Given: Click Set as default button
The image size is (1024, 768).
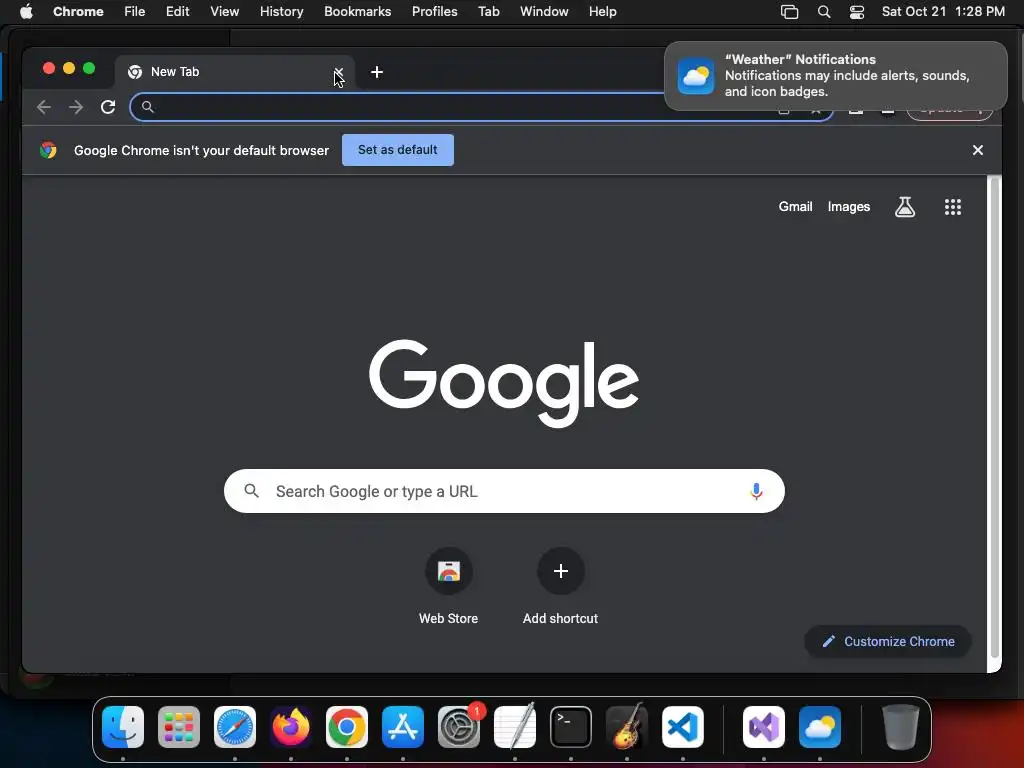Looking at the screenshot, I should (x=398, y=150).
